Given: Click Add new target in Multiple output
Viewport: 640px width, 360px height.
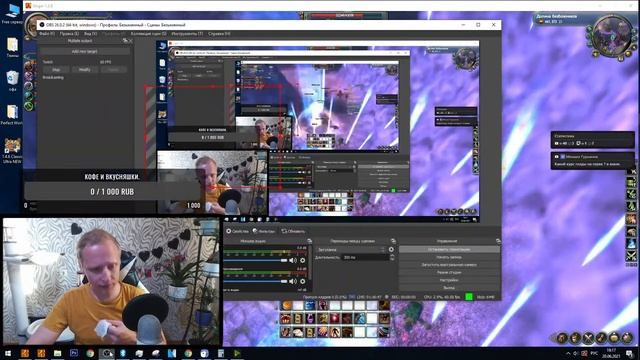Looking at the screenshot, I should click(x=84, y=52).
